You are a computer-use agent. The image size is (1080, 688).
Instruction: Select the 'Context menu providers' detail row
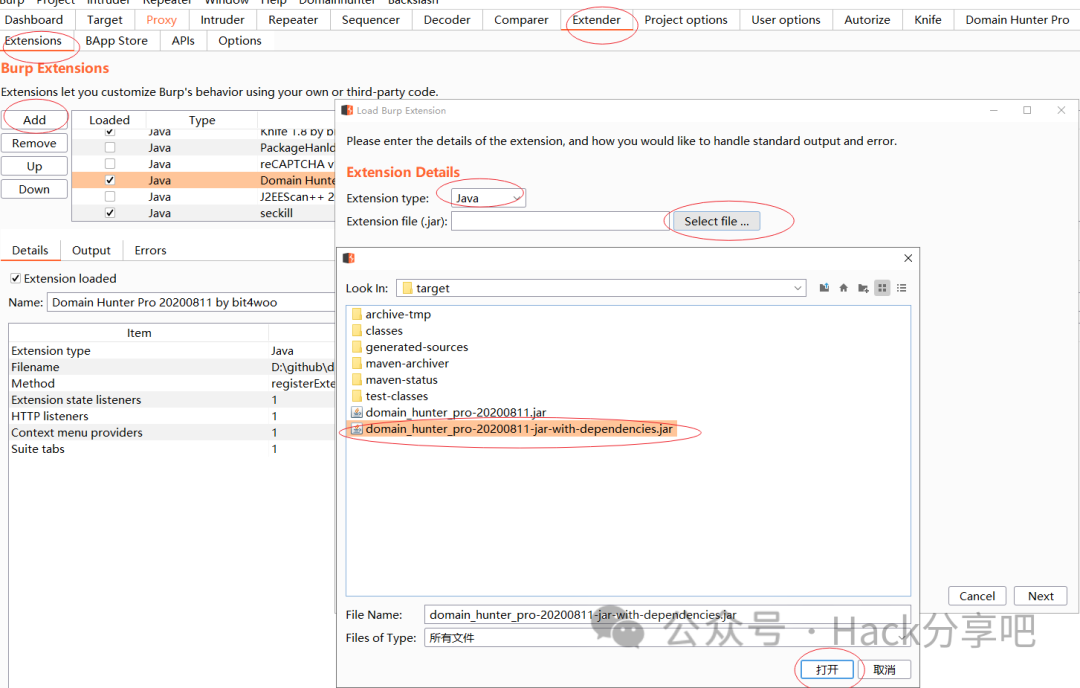pyautogui.click(x=172, y=432)
